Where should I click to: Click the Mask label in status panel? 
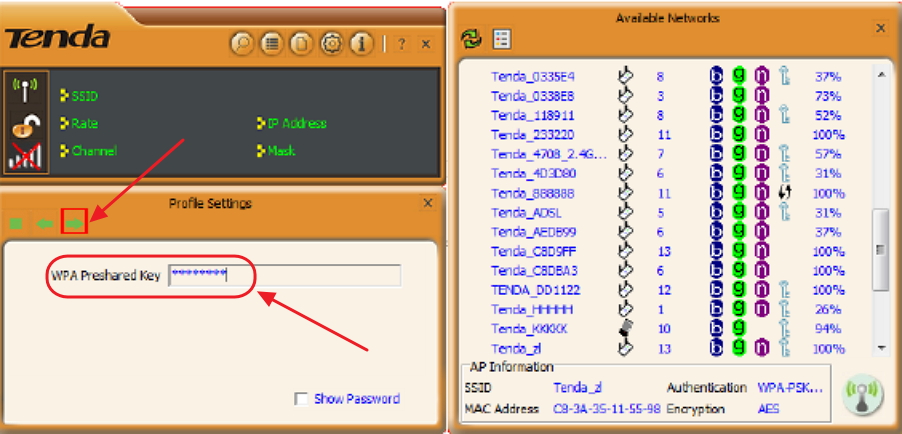[x=281, y=151]
